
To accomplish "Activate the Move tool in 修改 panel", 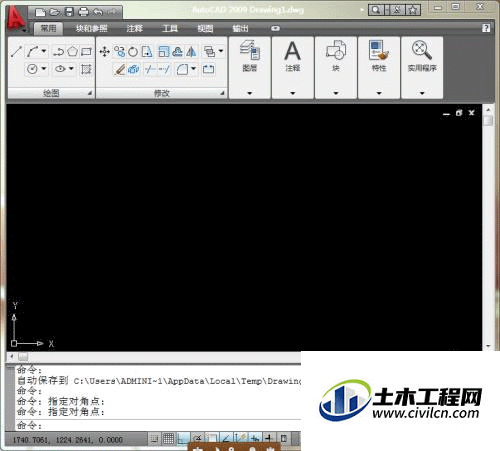I will coord(105,52).
